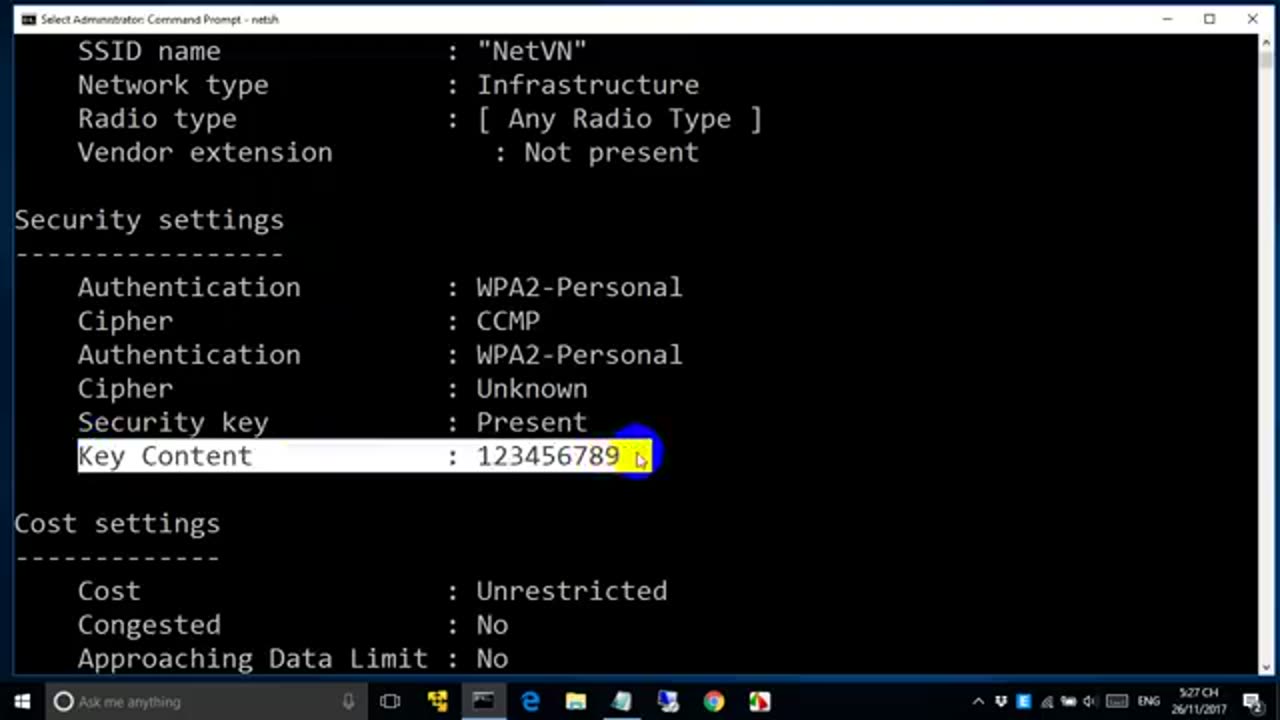Open the notepad-style app on the taskbar

tap(622, 702)
